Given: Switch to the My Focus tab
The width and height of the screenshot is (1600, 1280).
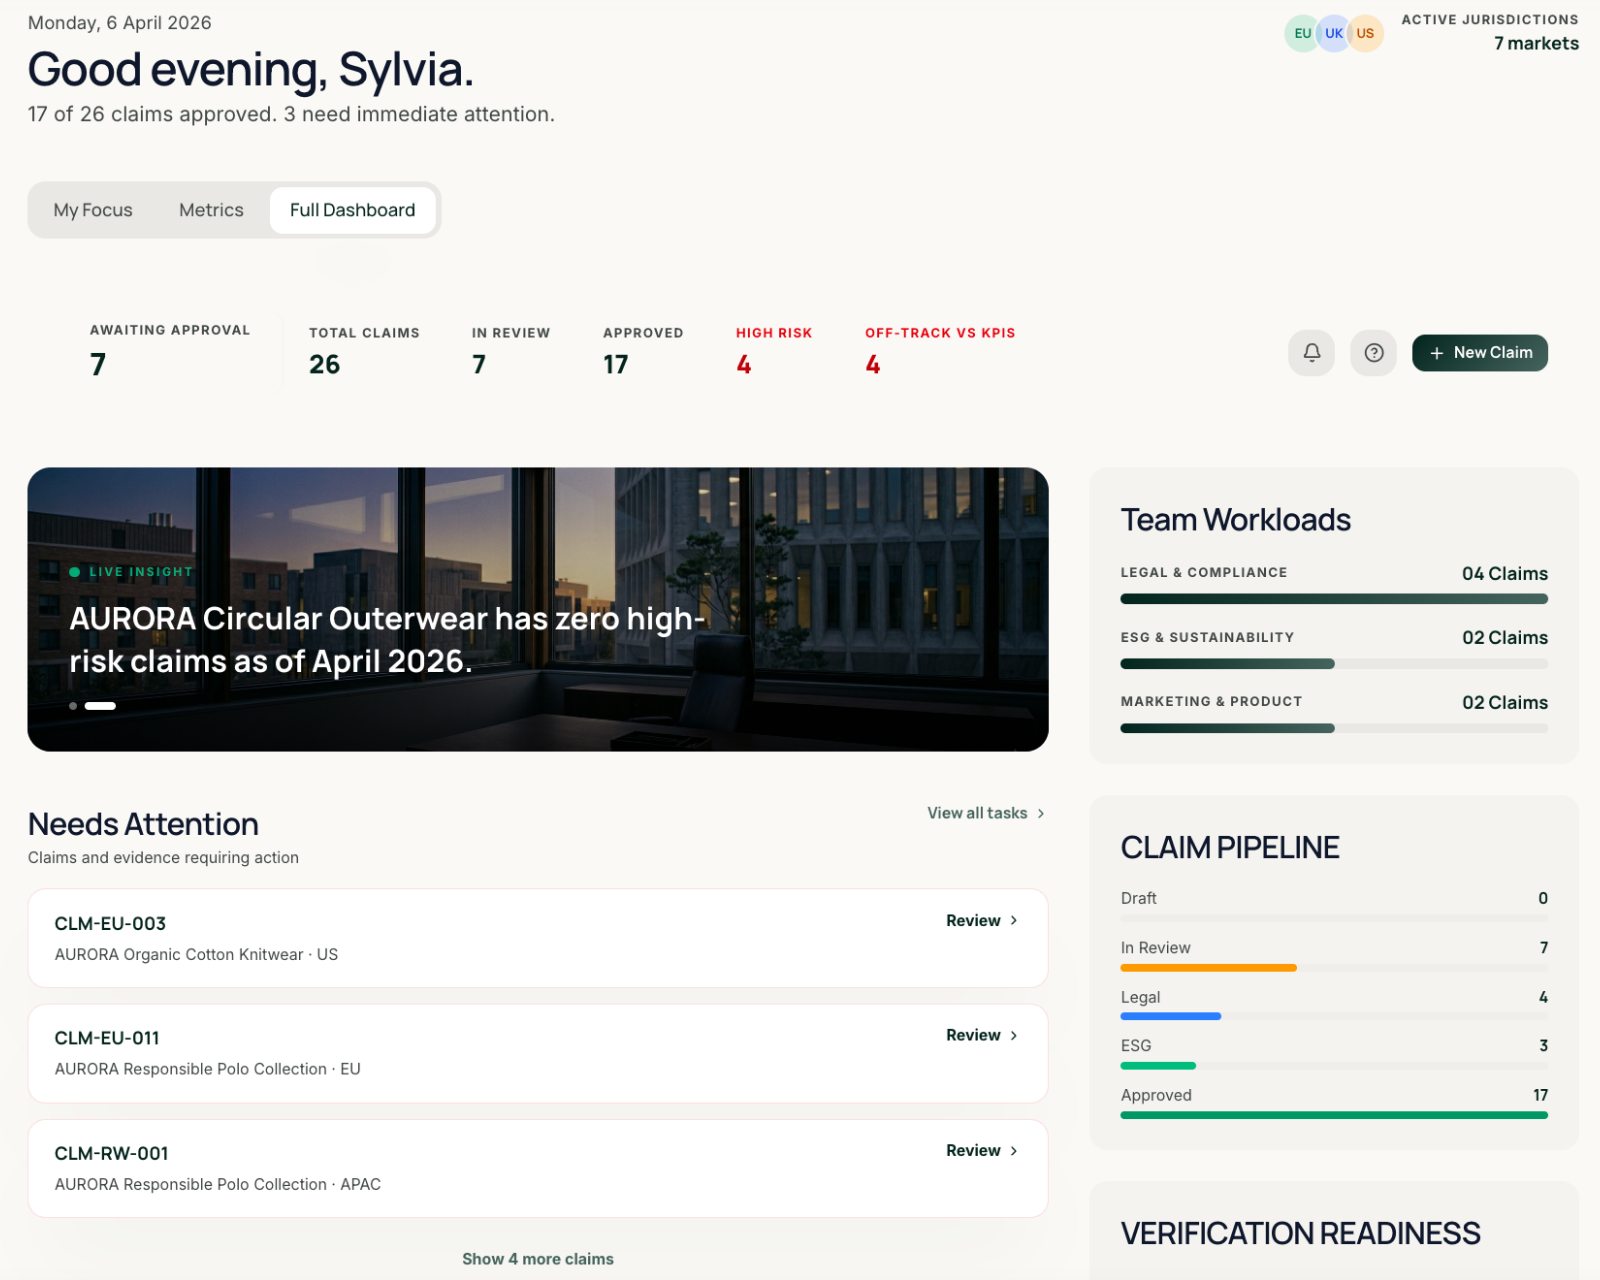Looking at the screenshot, I should (x=93, y=210).
